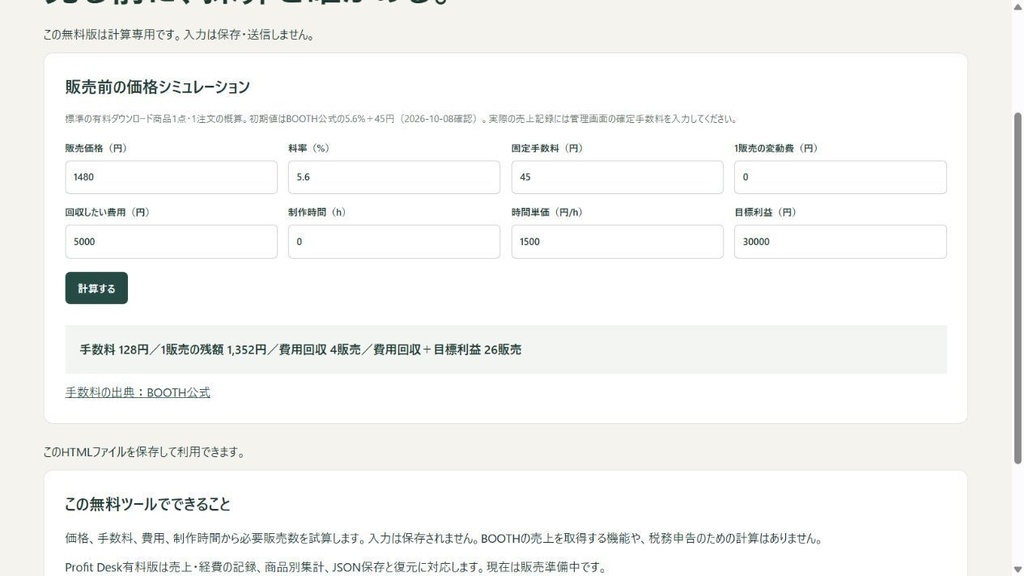The height and width of the screenshot is (576, 1024).
Task: Focus the 回収したい費用 field showing 5000
Action: coord(171,242)
